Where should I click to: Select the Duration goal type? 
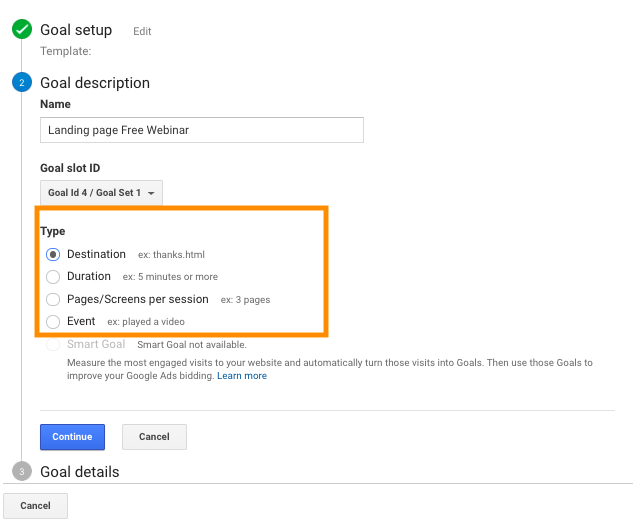tap(54, 277)
